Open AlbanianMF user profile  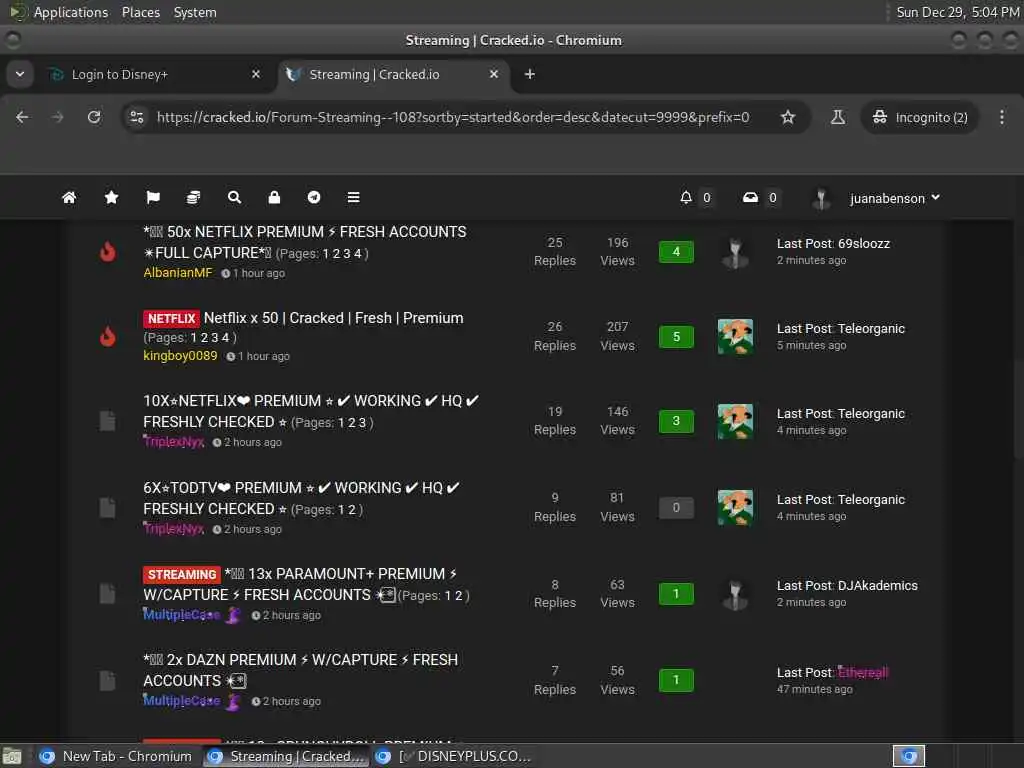click(178, 272)
